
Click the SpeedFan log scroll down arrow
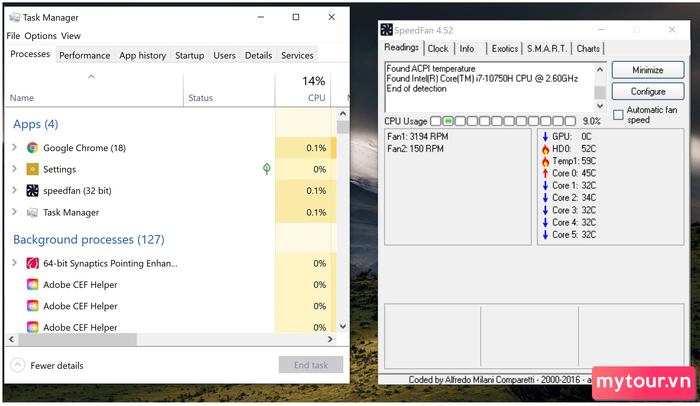[600, 106]
